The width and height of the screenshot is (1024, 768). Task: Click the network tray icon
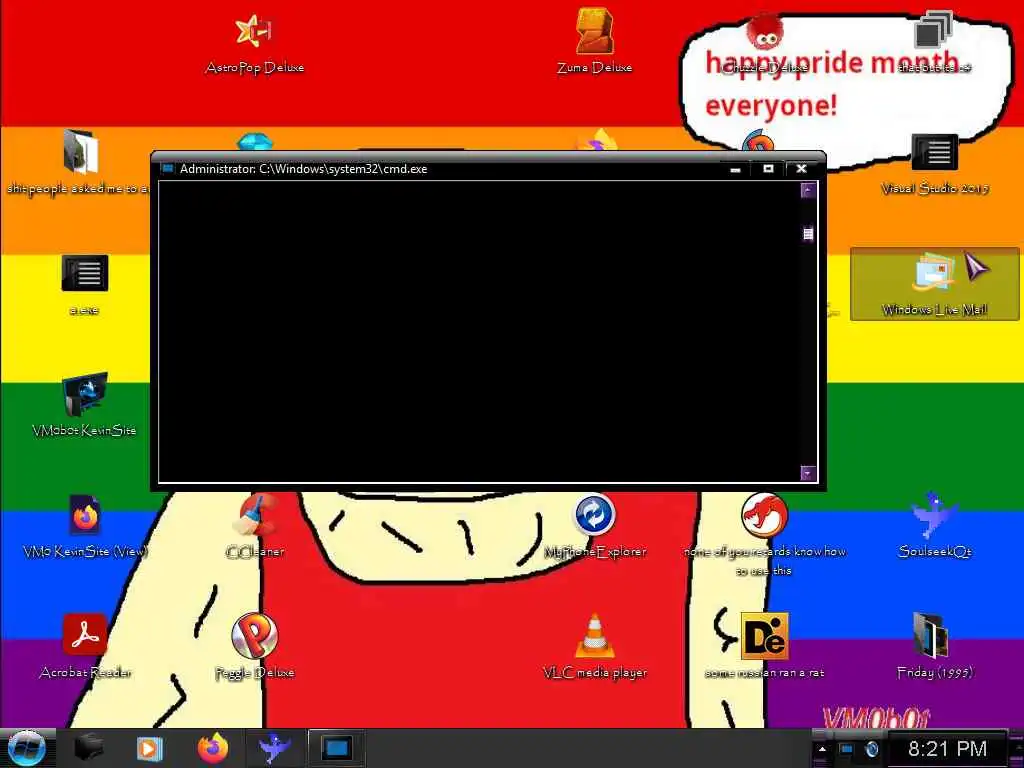click(846, 749)
